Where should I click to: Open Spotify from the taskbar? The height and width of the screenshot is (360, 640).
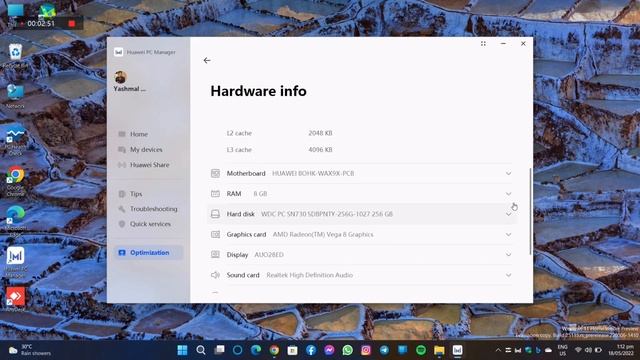(x=421, y=350)
